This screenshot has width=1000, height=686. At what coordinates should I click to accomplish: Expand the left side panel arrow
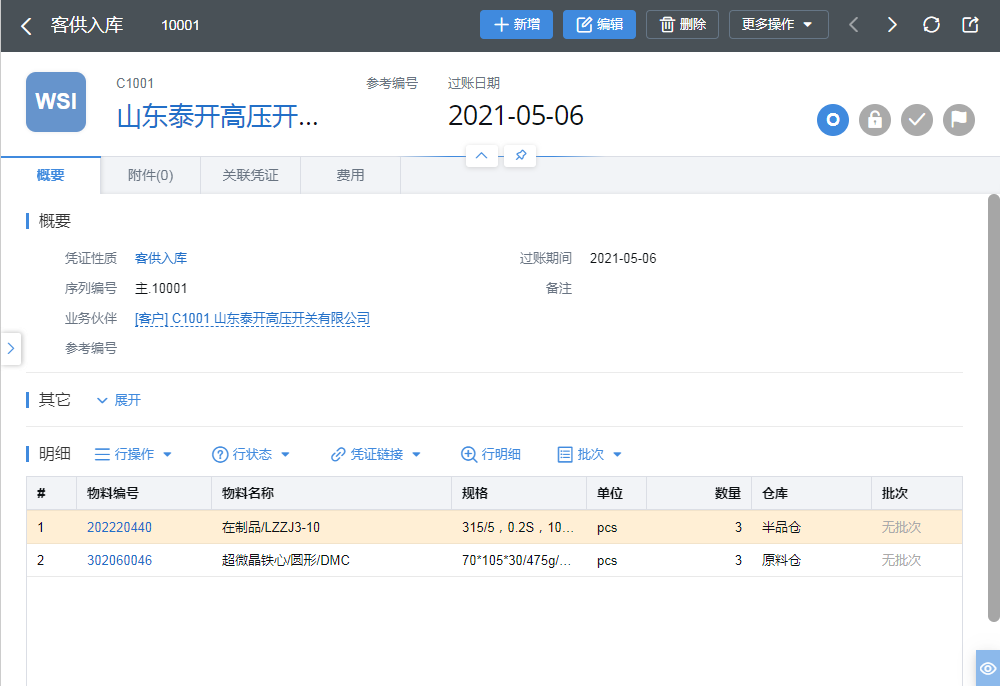(x=11, y=348)
